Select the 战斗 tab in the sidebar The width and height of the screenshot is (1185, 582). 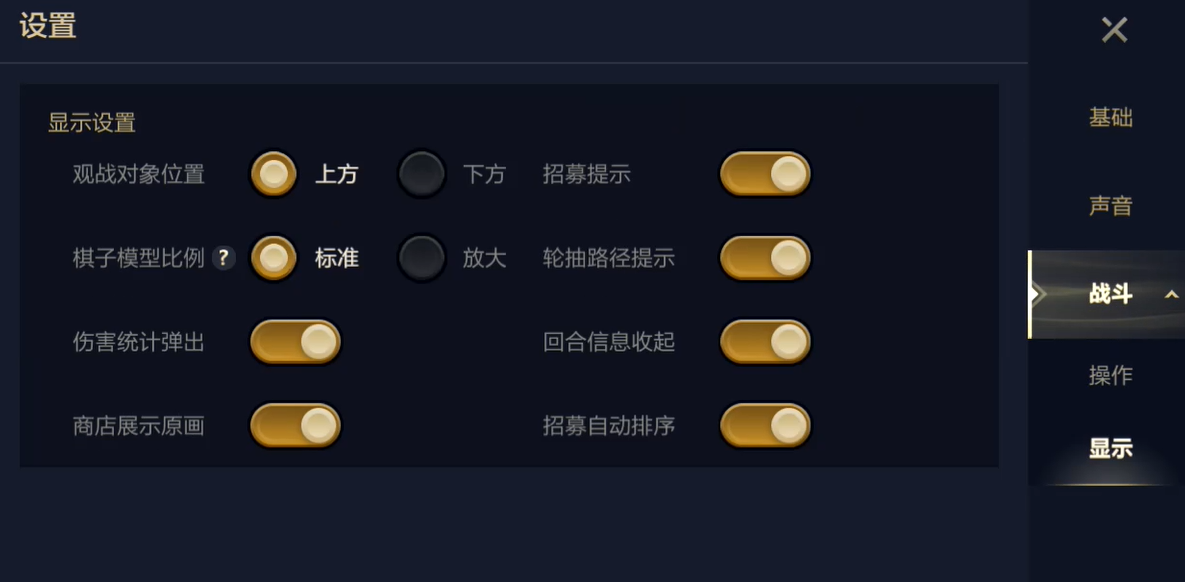click(x=1108, y=294)
